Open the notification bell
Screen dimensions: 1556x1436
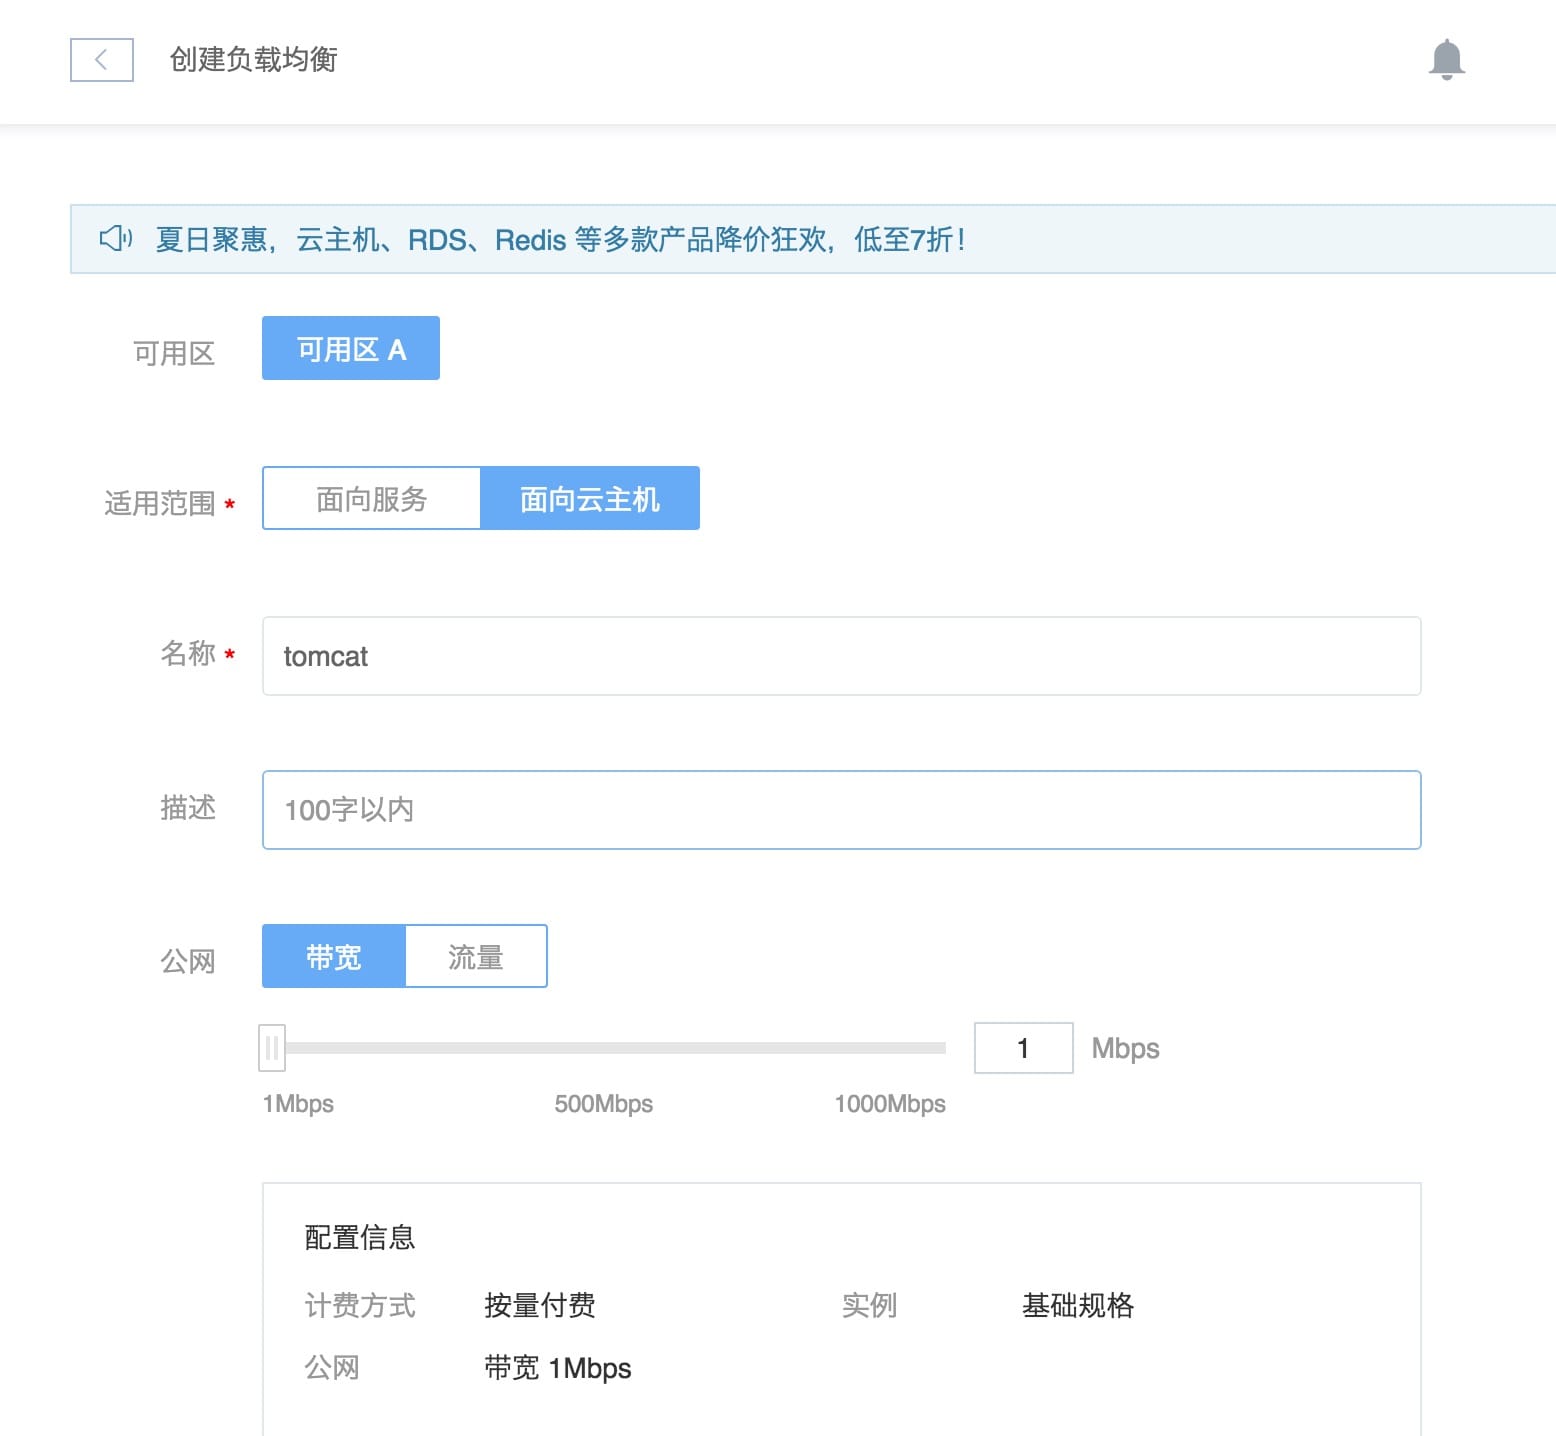tap(1446, 60)
